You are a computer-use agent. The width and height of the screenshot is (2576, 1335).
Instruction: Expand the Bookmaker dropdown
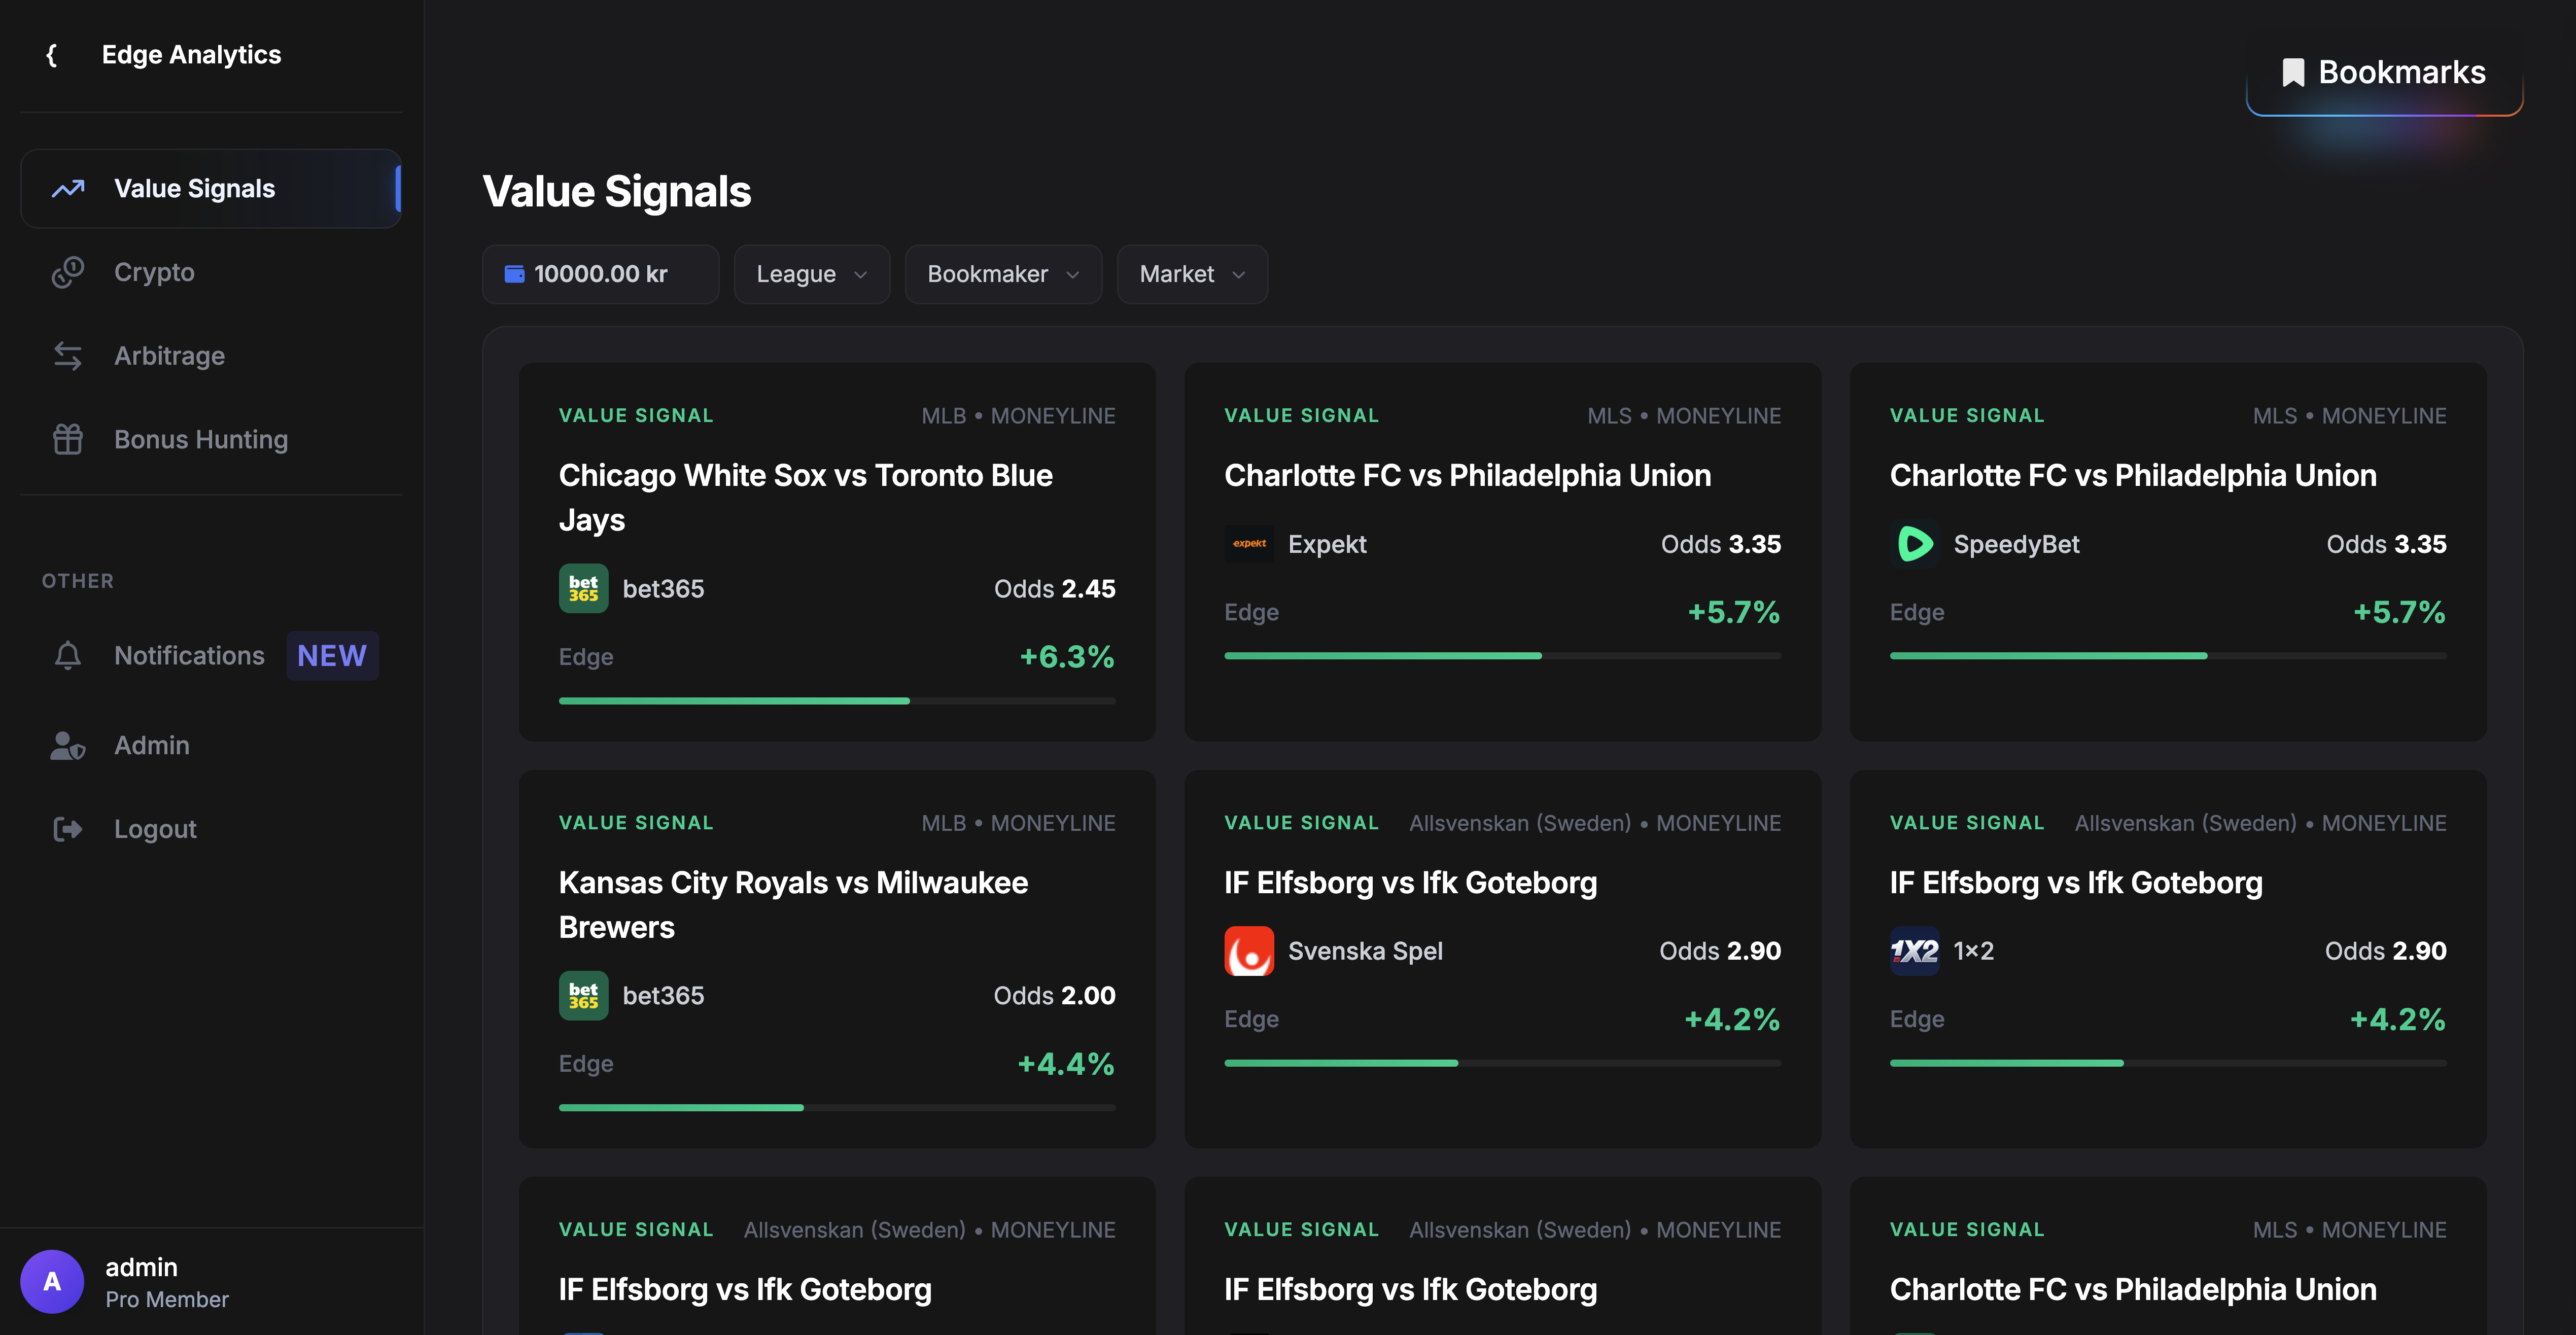(x=1002, y=273)
